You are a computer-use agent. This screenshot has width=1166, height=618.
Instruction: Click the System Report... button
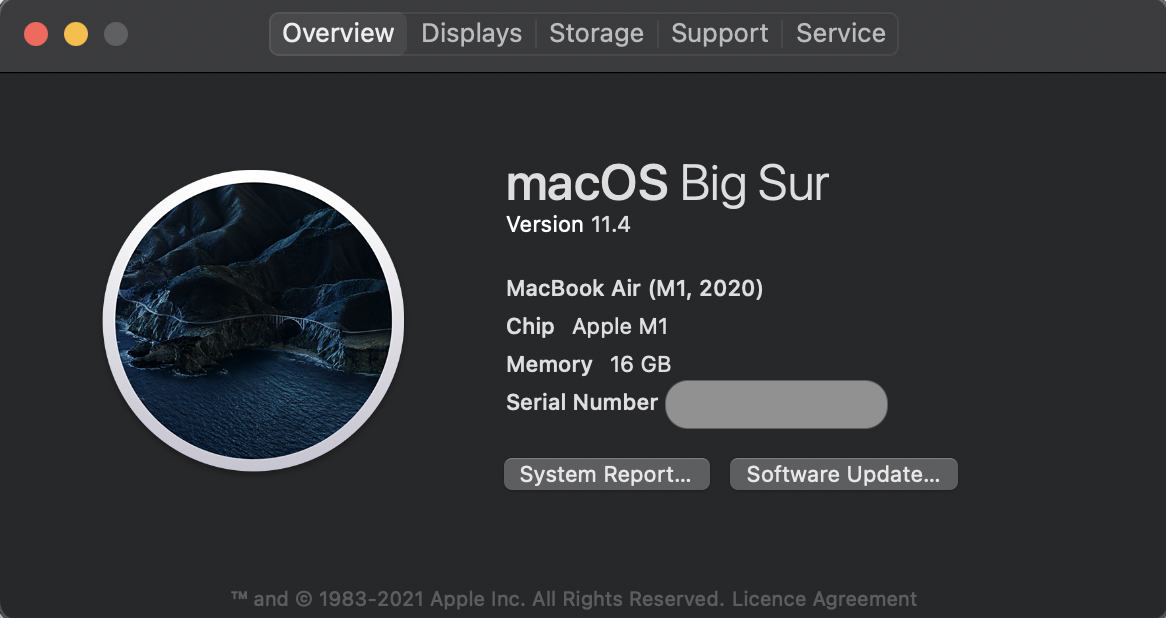tap(607, 474)
